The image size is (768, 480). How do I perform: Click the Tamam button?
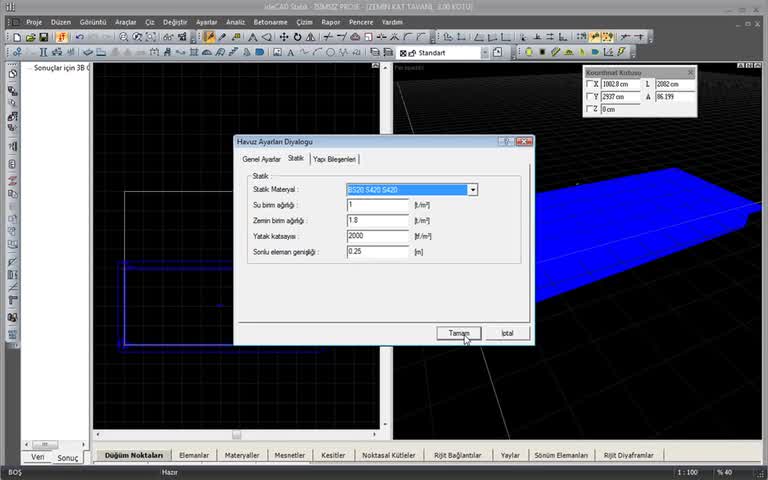[x=459, y=333]
